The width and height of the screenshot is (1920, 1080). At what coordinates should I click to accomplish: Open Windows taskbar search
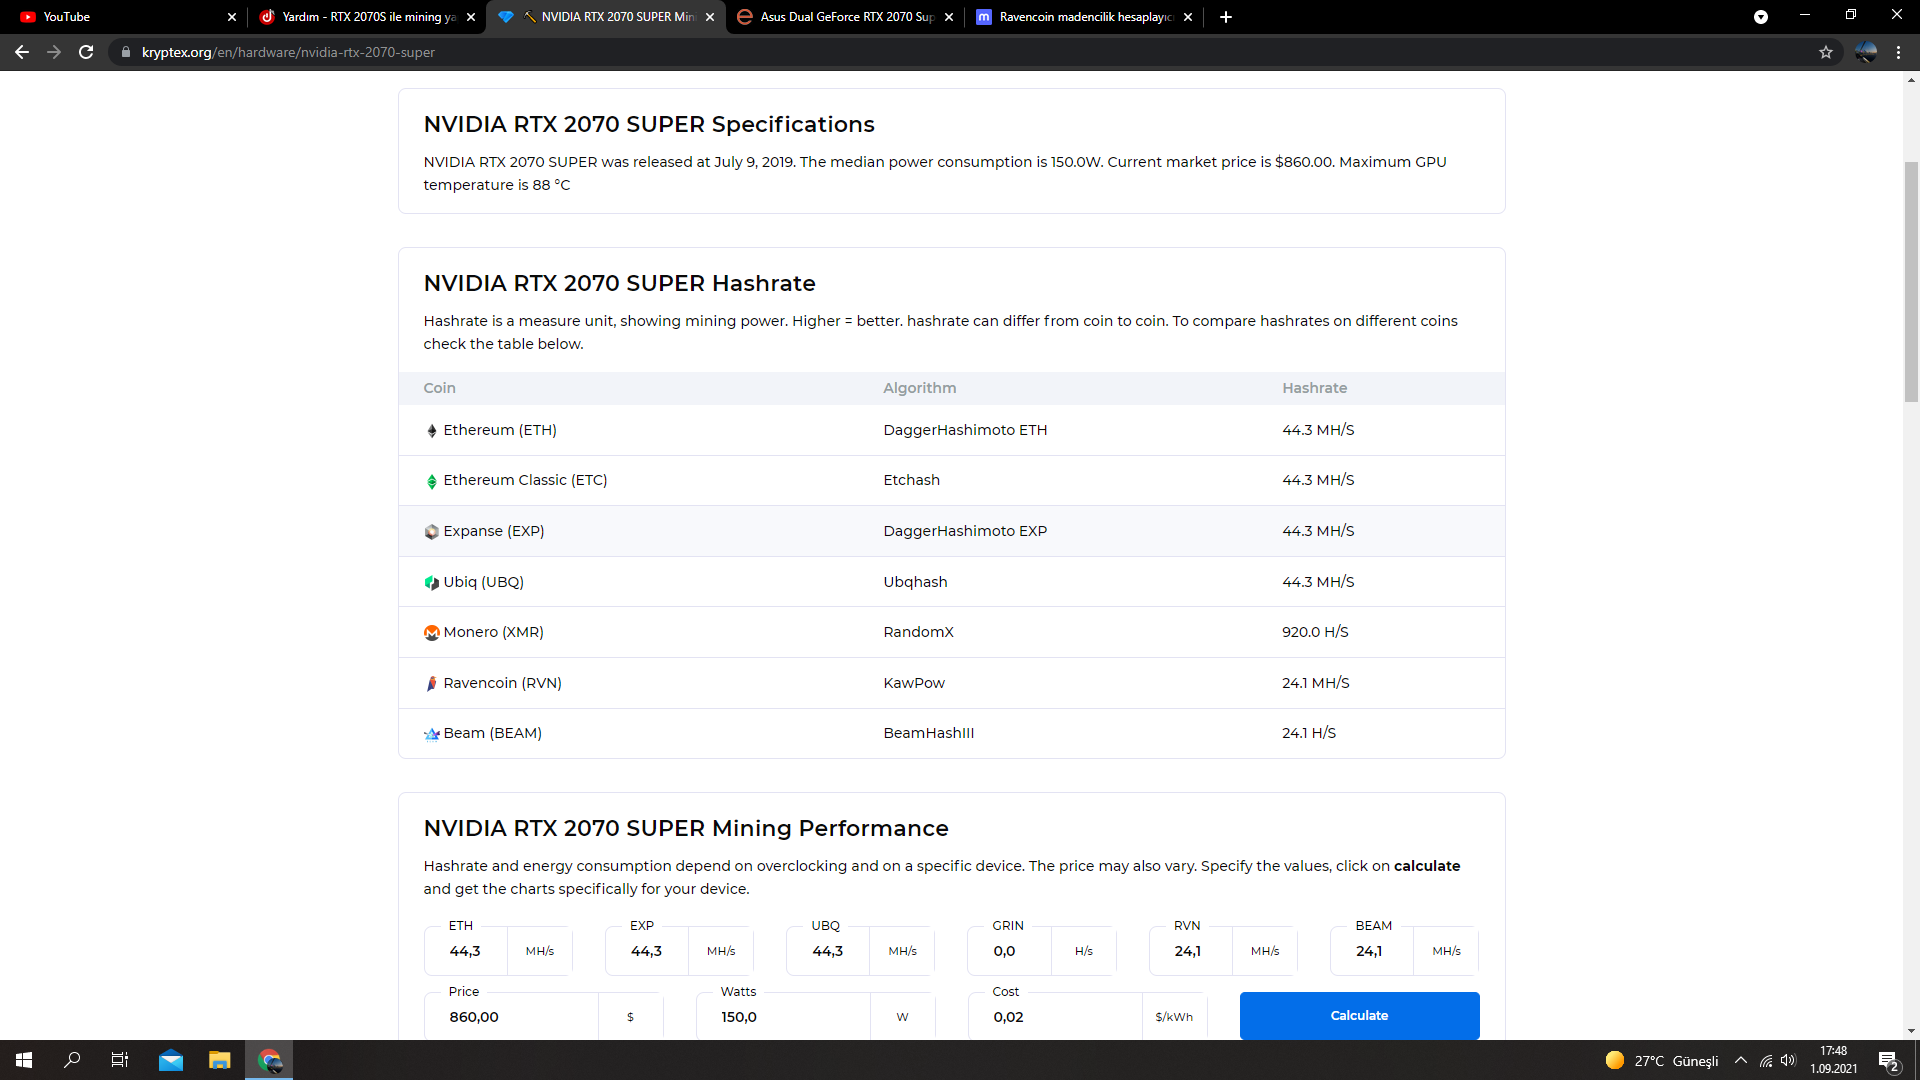pos(72,1060)
